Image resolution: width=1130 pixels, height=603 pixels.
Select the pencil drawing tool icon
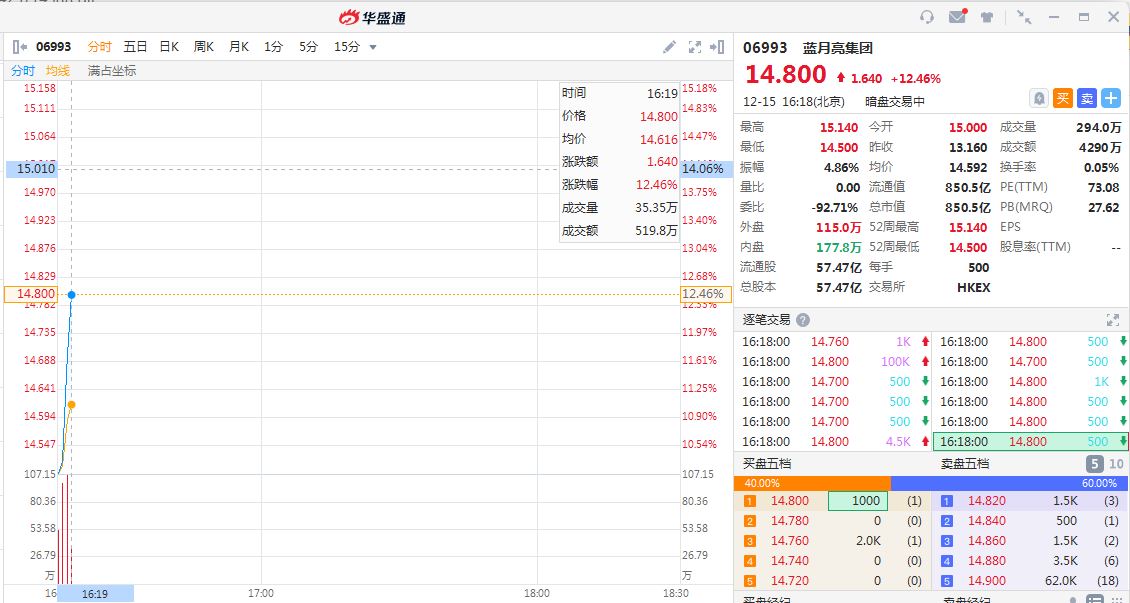(669, 47)
